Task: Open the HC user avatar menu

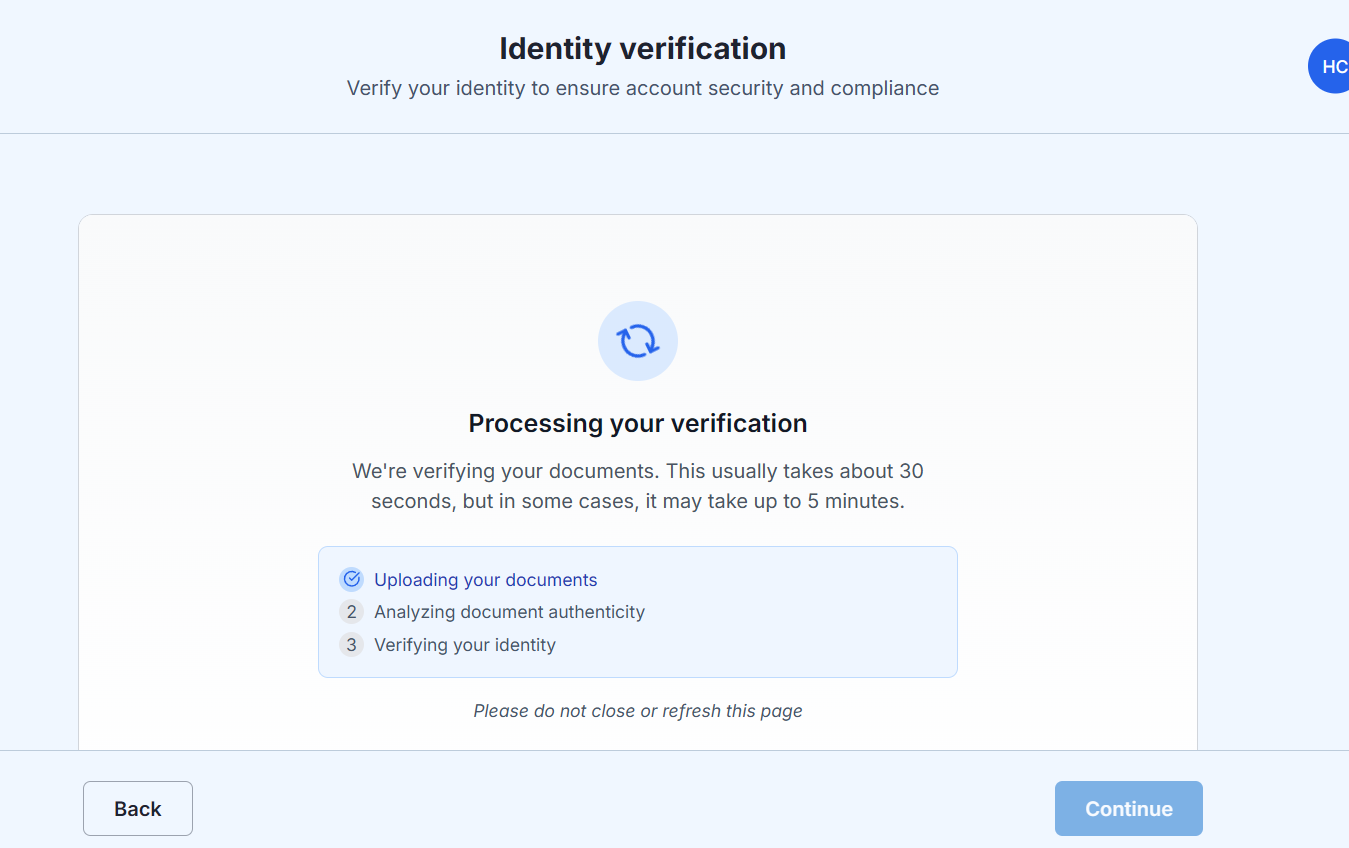Action: pos(1330,66)
